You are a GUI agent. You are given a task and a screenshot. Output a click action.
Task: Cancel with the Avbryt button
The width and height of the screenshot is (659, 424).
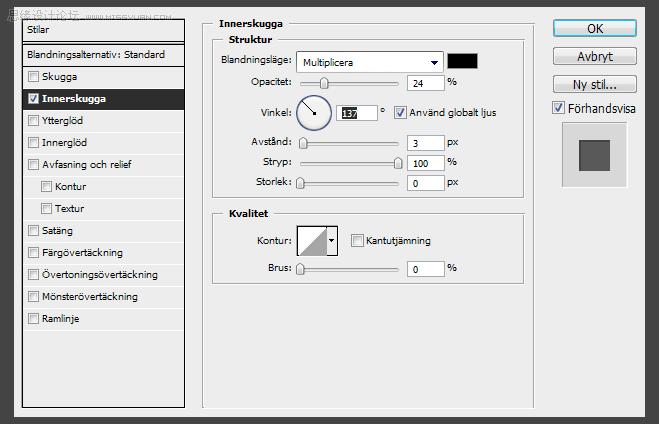[595, 56]
